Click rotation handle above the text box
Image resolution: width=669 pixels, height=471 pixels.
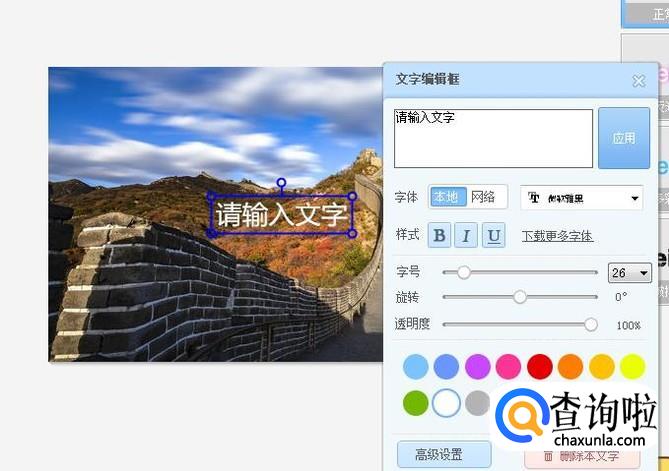281,183
